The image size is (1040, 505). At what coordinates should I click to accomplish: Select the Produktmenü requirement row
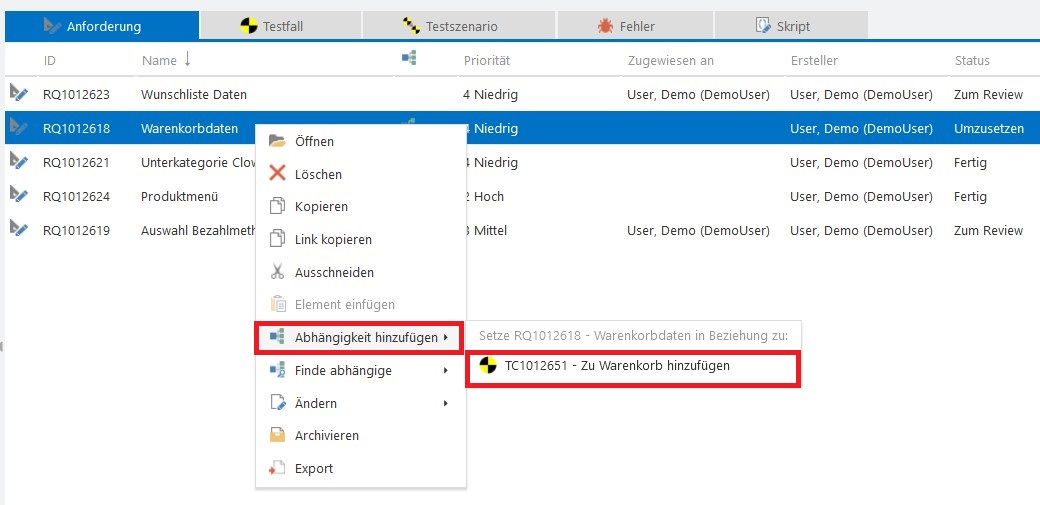click(180, 197)
